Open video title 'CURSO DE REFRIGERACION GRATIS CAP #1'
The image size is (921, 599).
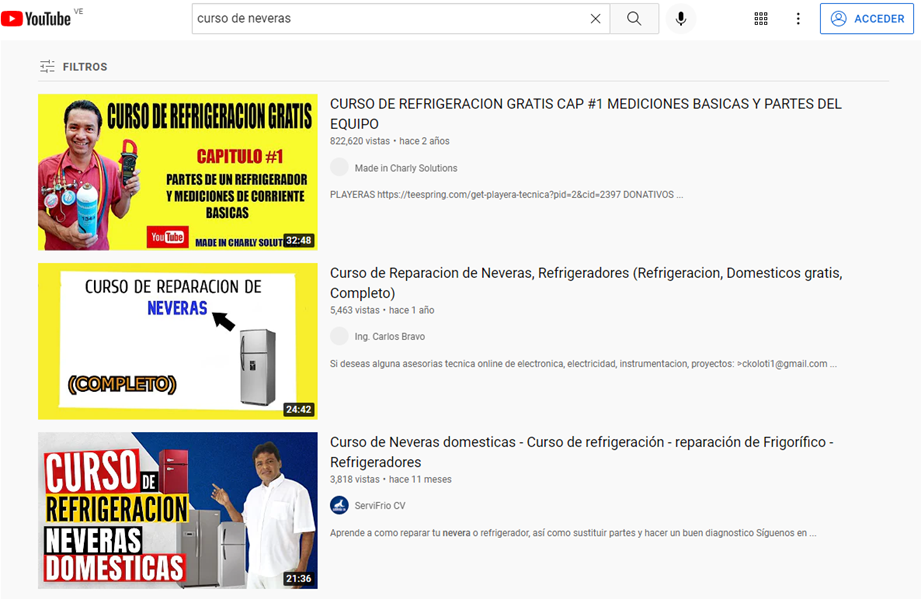coord(586,113)
